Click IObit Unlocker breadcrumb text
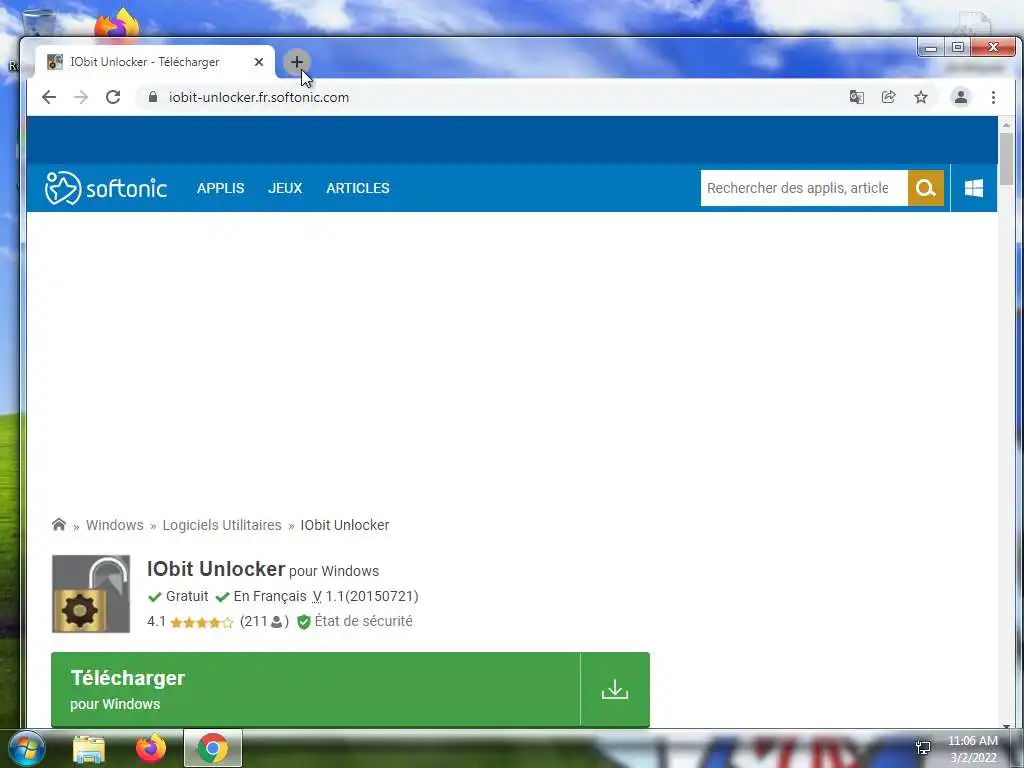The height and width of the screenshot is (768, 1024). [x=345, y=525]
